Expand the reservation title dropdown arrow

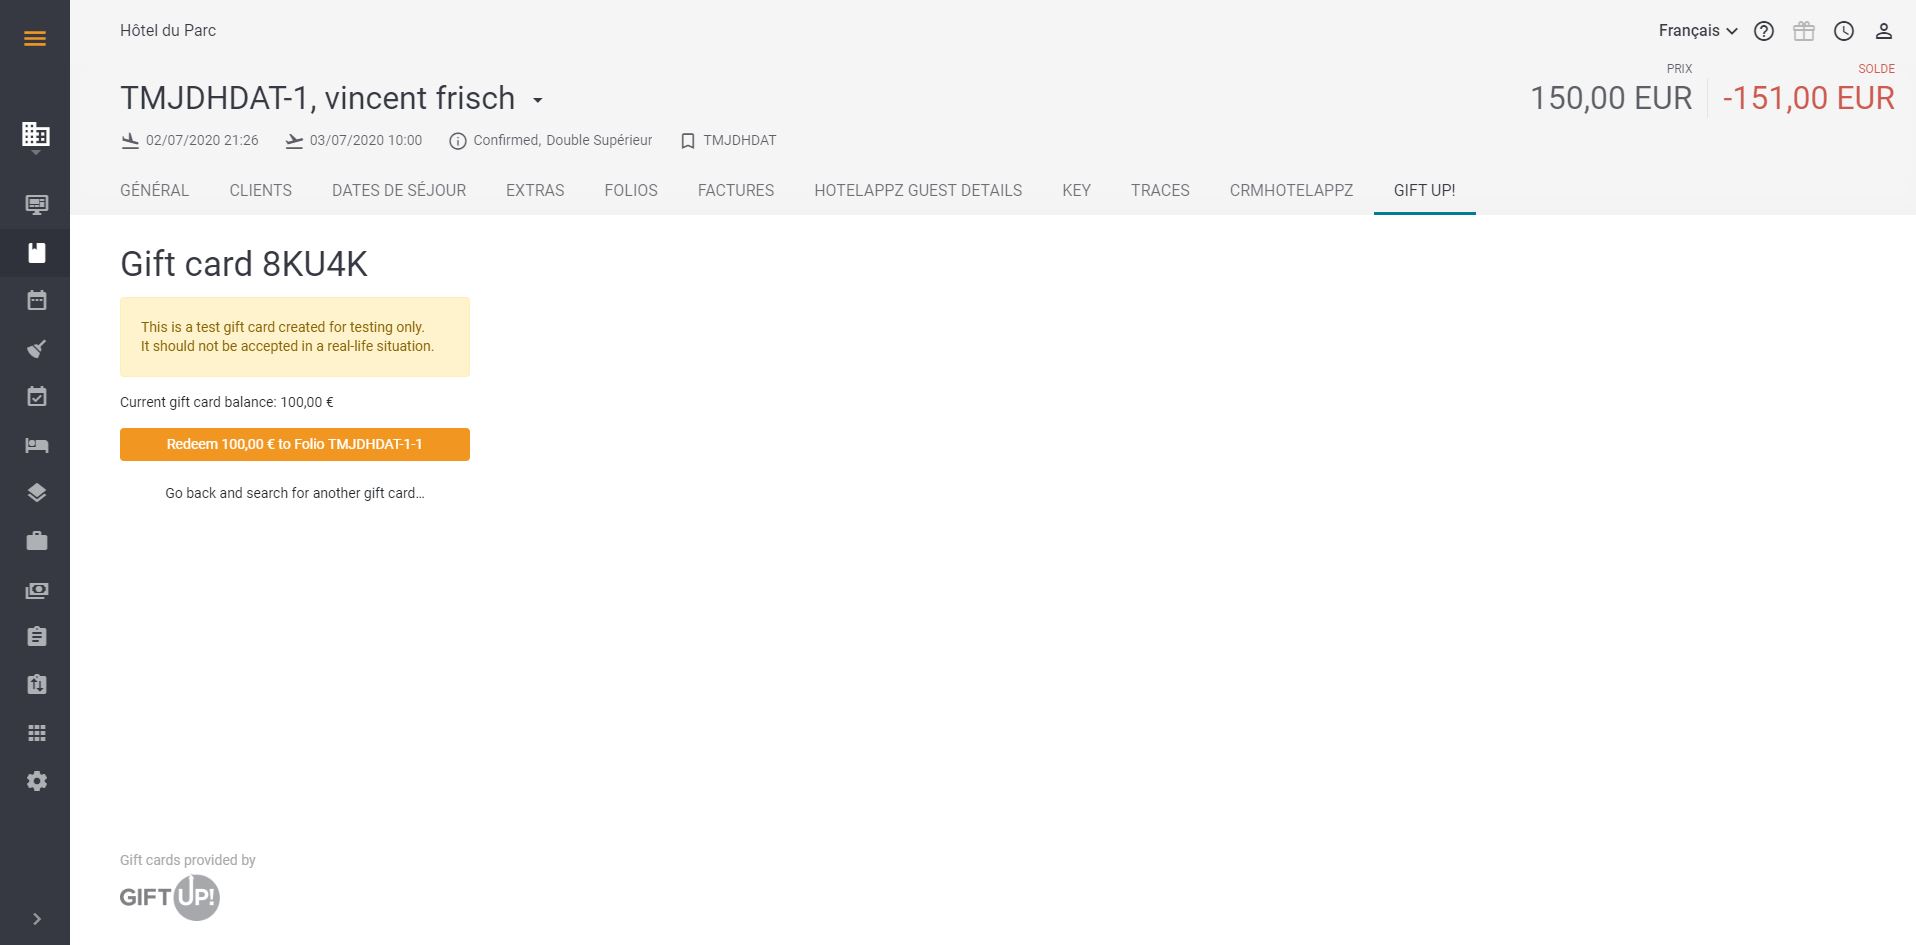point(537,100)
